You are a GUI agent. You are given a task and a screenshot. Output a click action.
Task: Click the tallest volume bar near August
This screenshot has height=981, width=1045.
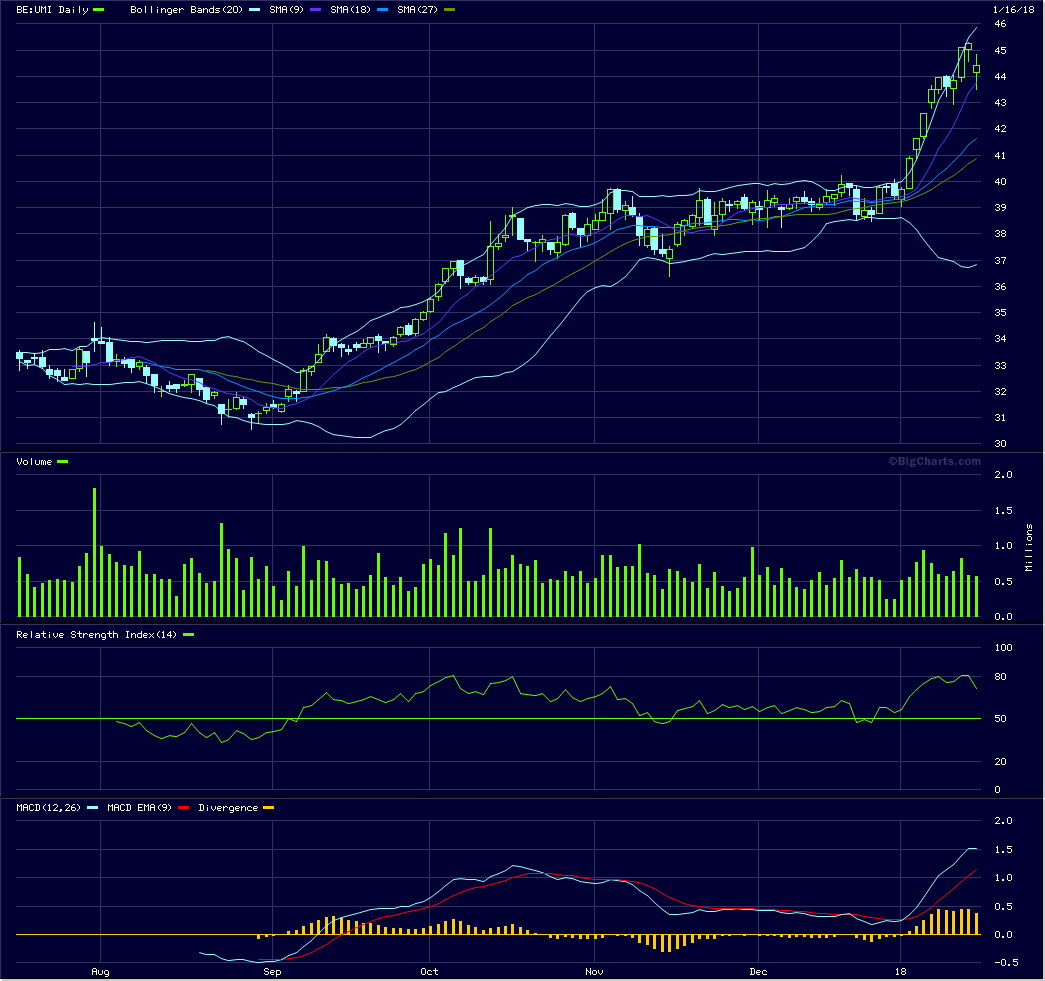pos(94,552)
